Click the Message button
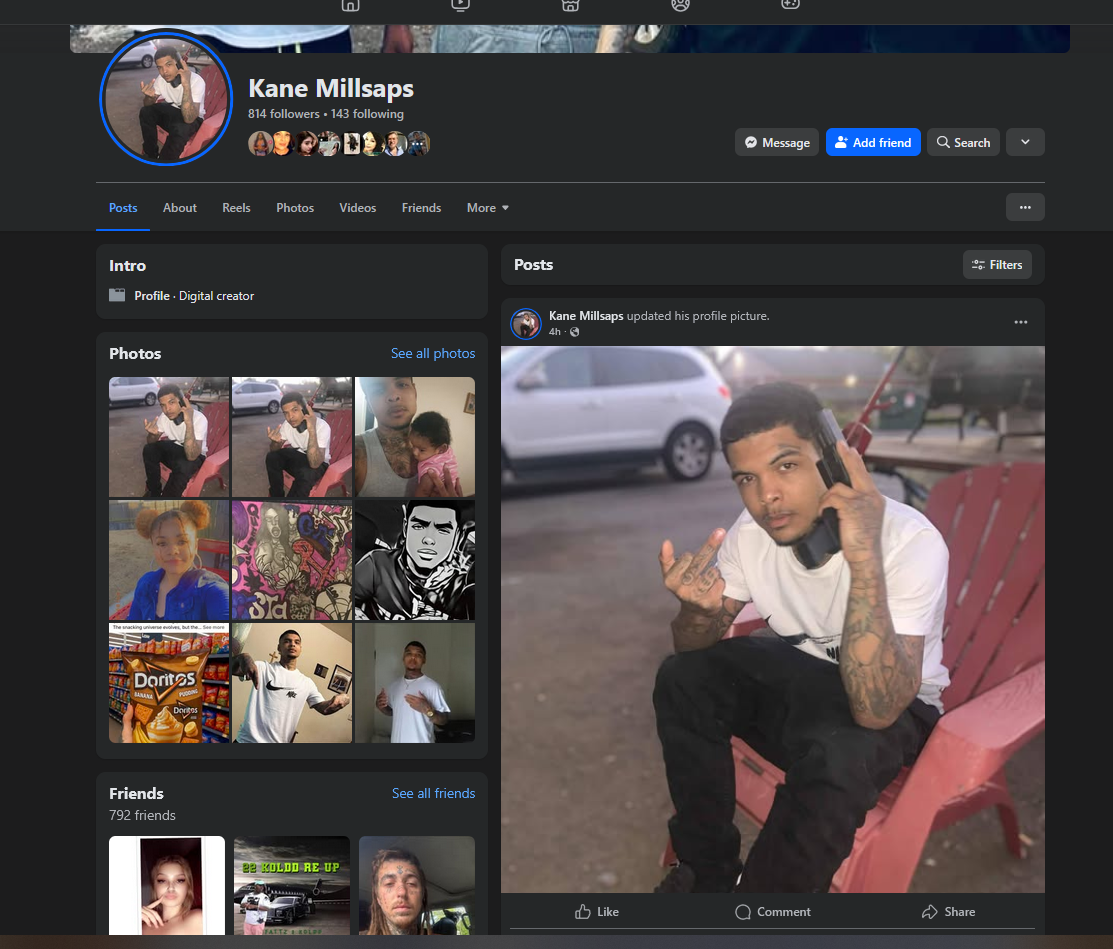This screenshot has width=1113, height=949. click(777, 142)
